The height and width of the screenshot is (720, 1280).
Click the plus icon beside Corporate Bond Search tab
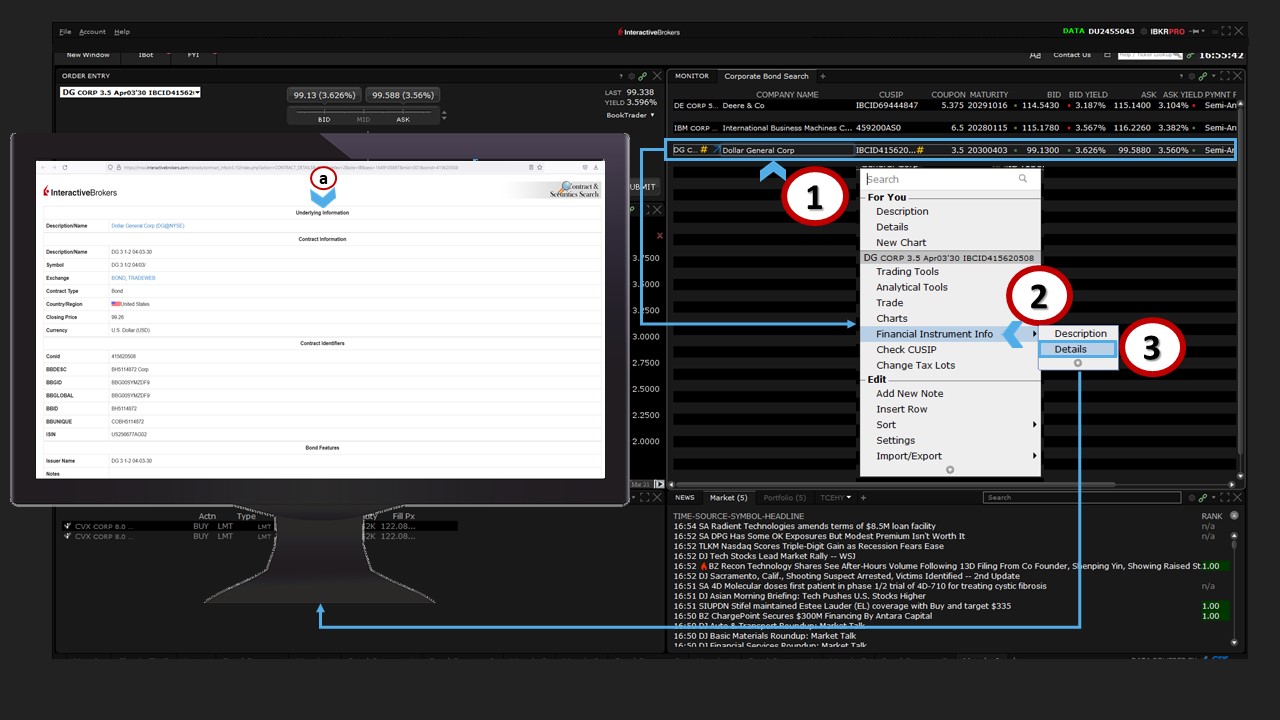tap(823, 76)
